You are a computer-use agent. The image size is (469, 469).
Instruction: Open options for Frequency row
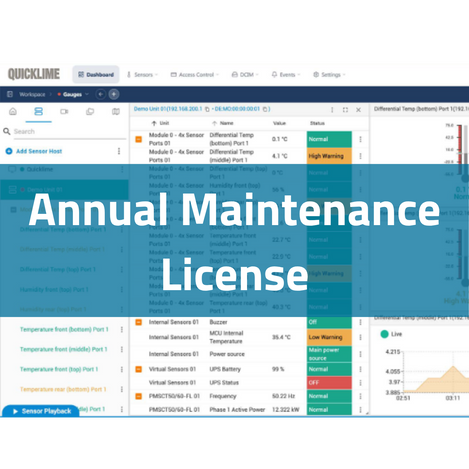360,396
